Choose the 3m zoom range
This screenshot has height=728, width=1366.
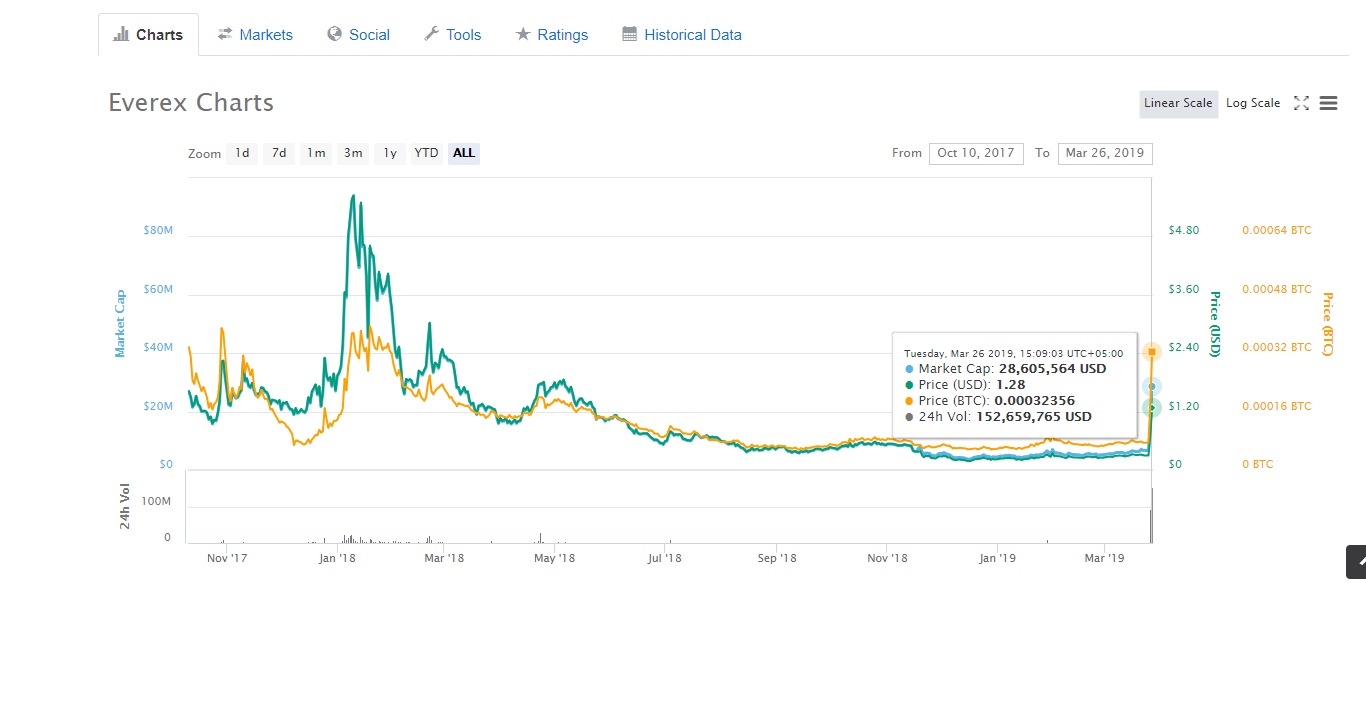[x=353, y=153]
